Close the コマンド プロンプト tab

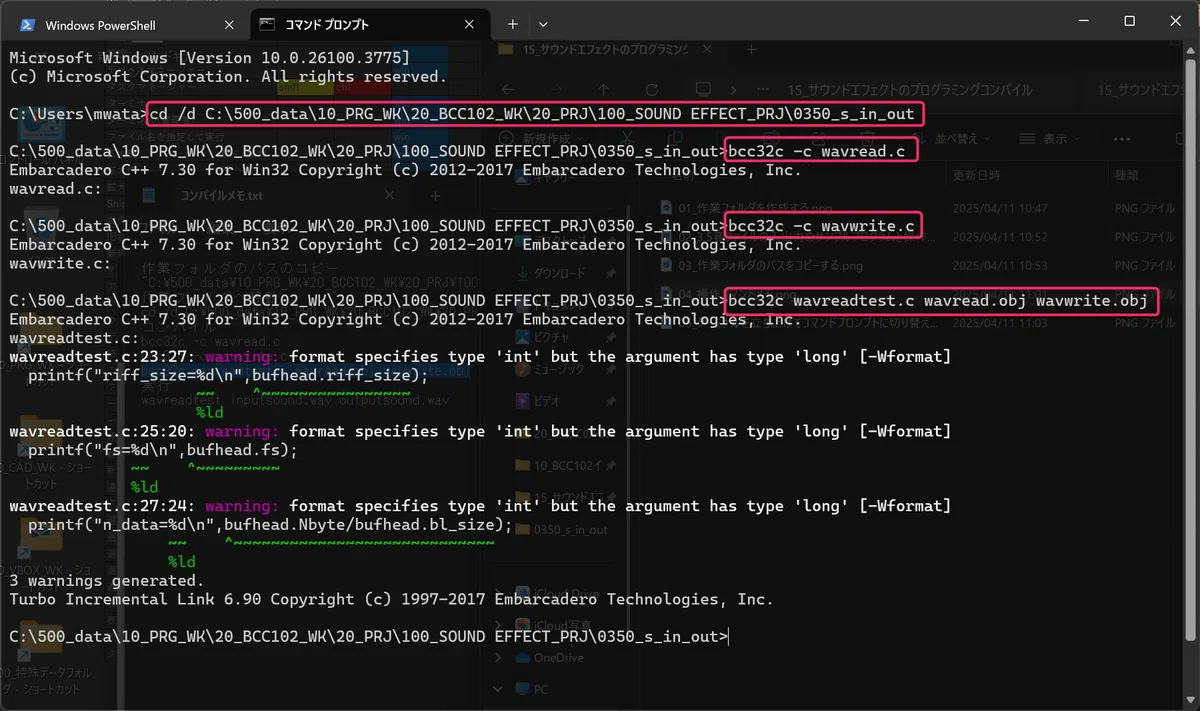pyautogui.click(x=471, y=24)
